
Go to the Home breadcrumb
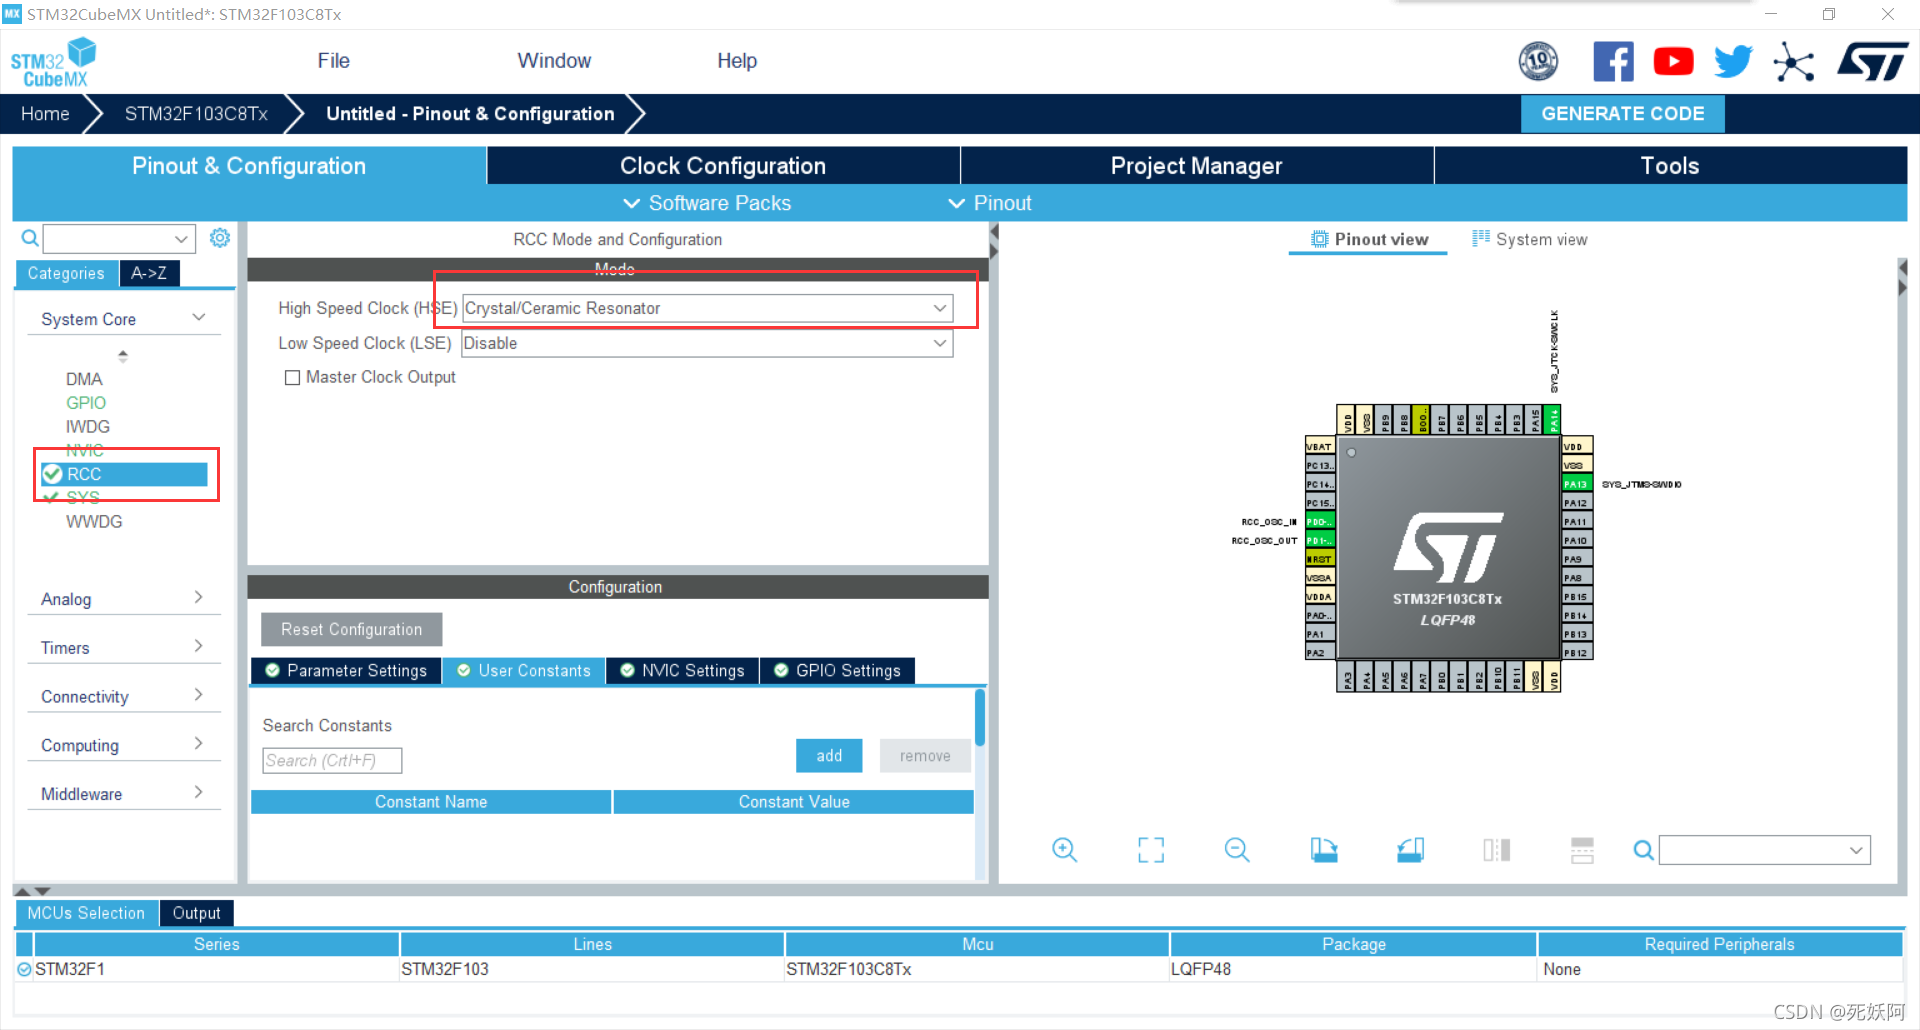point(45,114)
